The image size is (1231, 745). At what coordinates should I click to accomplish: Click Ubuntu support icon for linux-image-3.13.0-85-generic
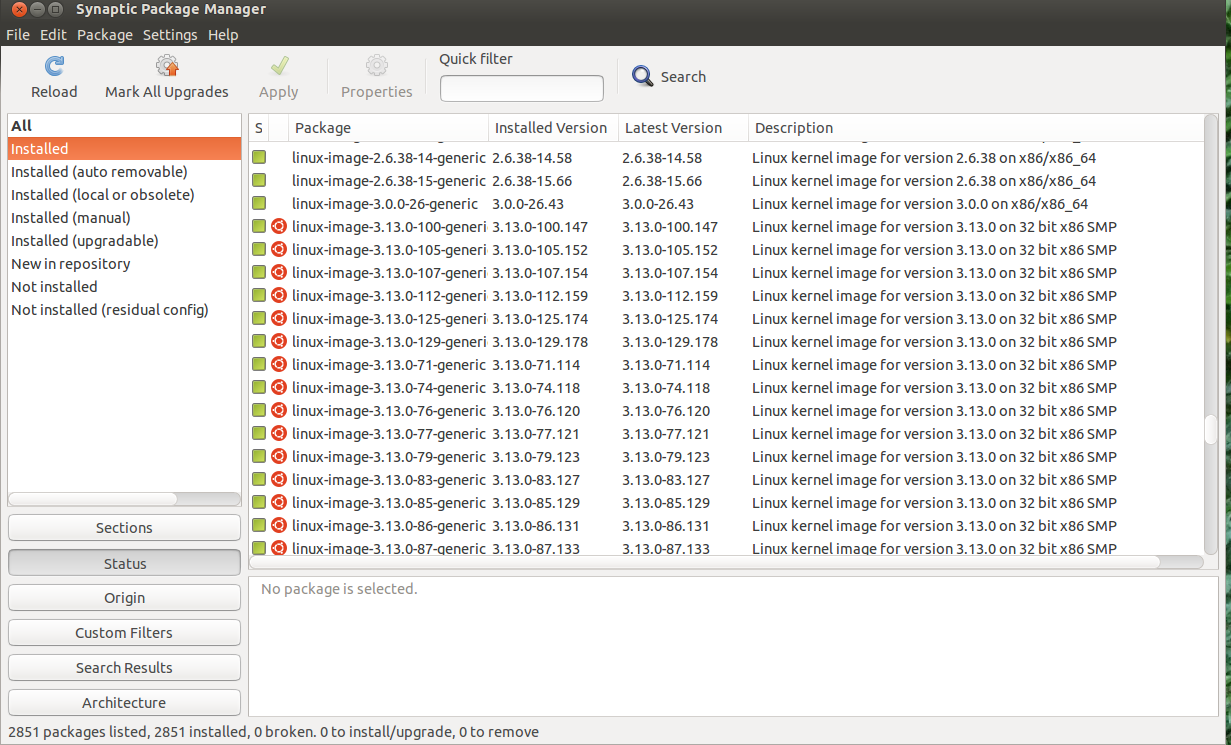point(279,503)
